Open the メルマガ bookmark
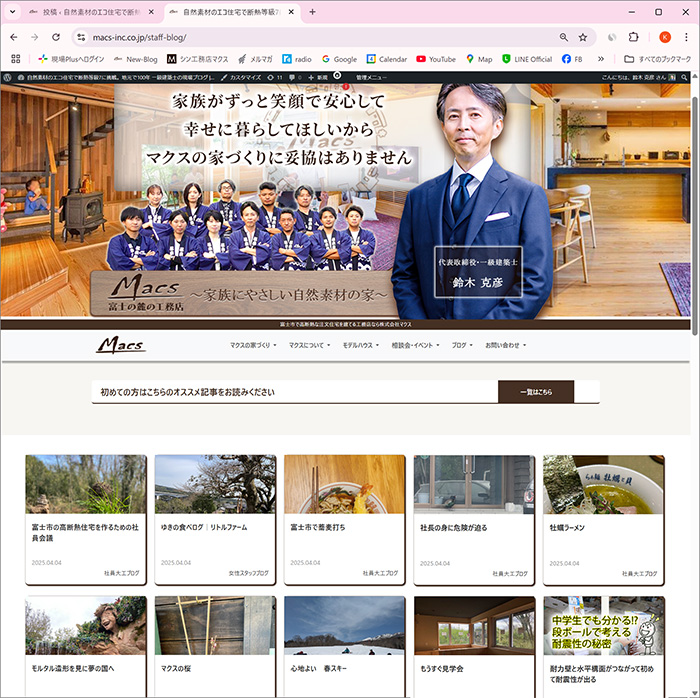Viewport: 700px width, 698px height. click(x=255, y=59)
